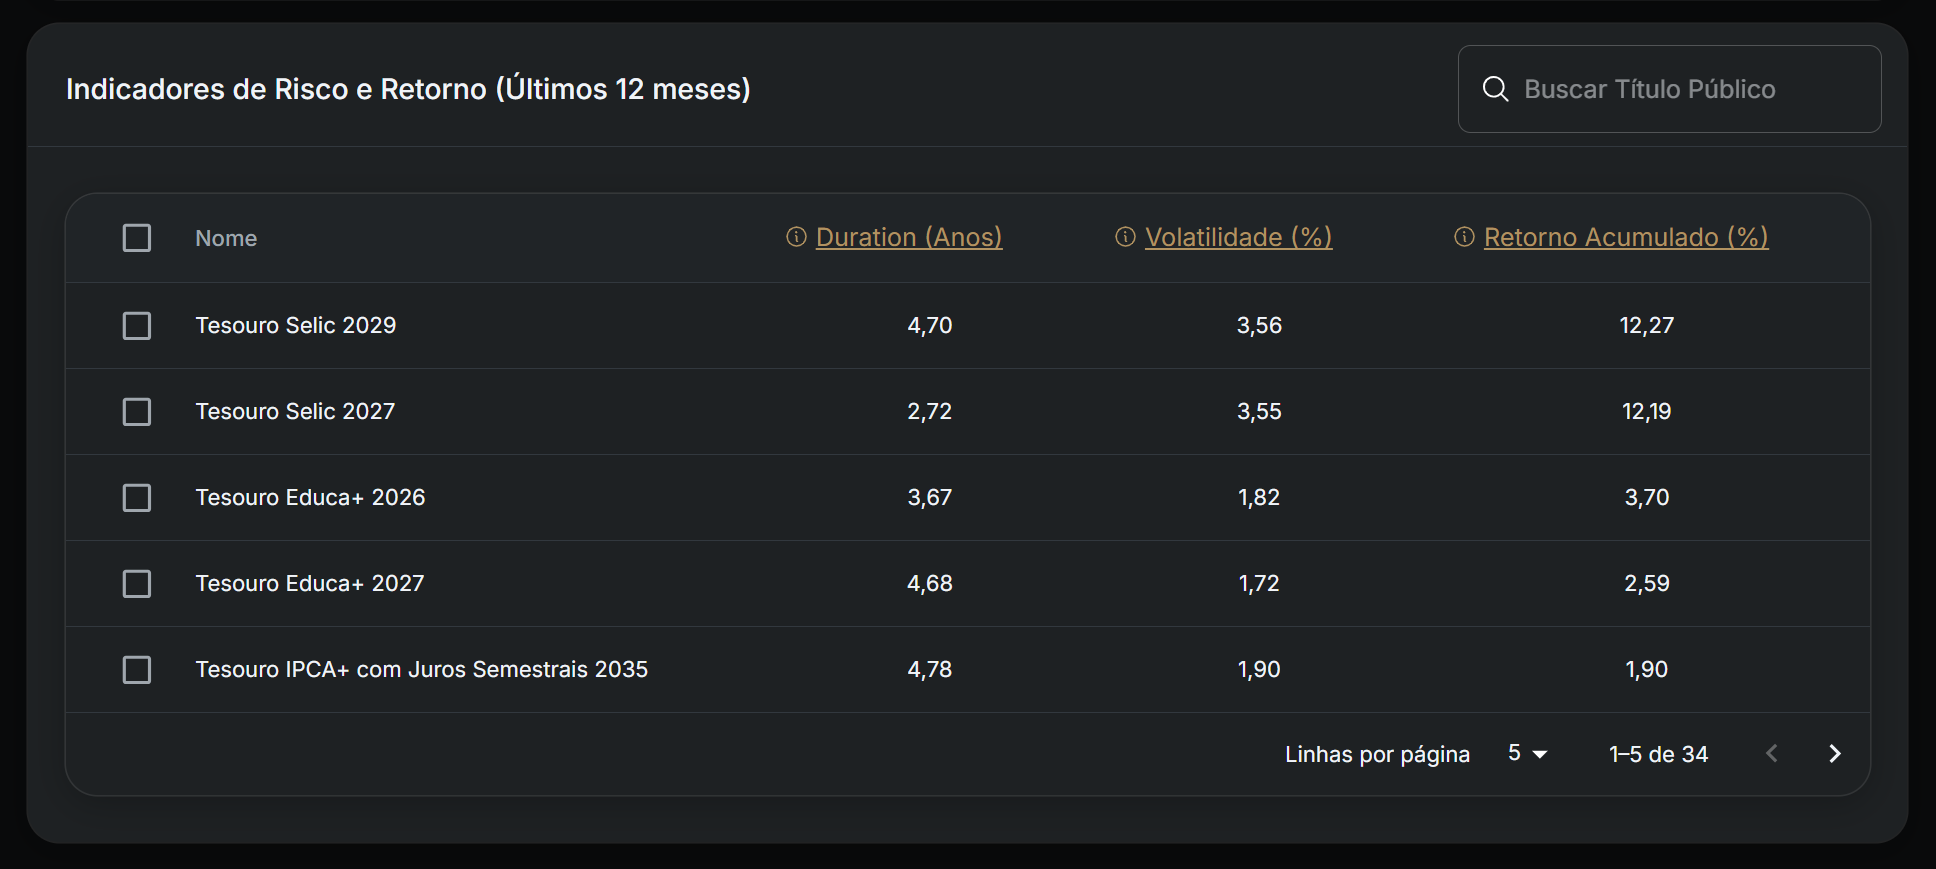Click the previous page arrow
Screen dimensions: 1936x869
(x=1772, y=754)
